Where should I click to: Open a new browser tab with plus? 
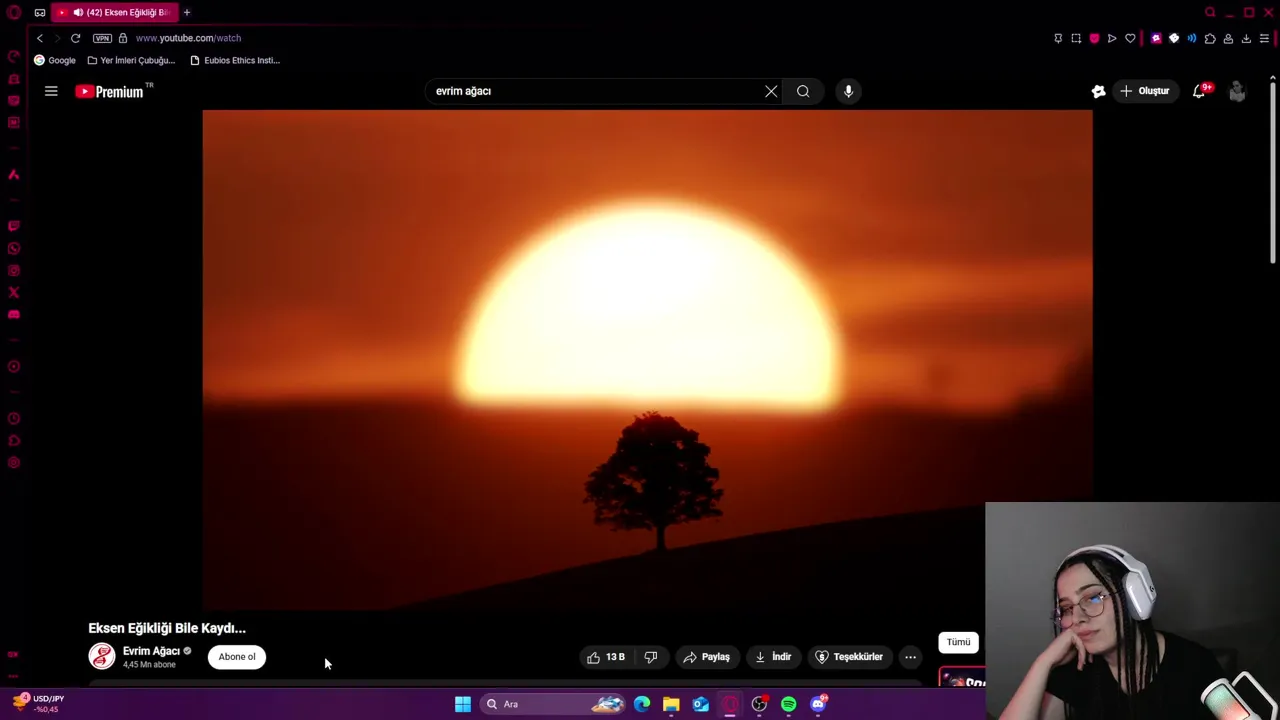pyautogui.click(x=186, y=12)
